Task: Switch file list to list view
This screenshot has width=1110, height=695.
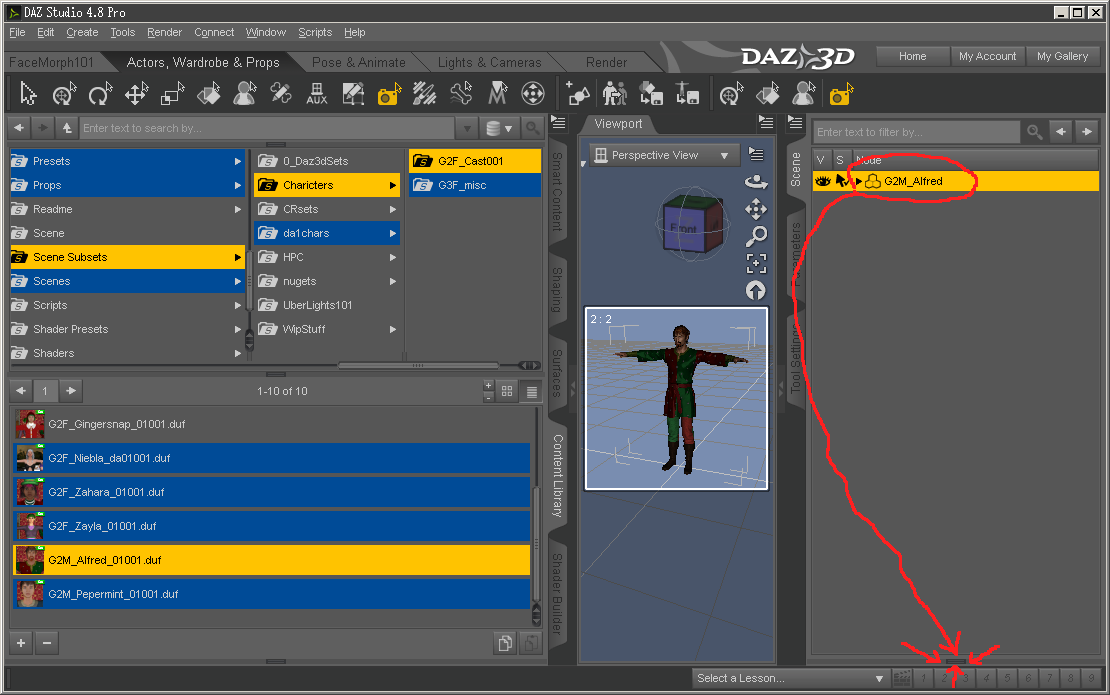Action: [532, 391]
